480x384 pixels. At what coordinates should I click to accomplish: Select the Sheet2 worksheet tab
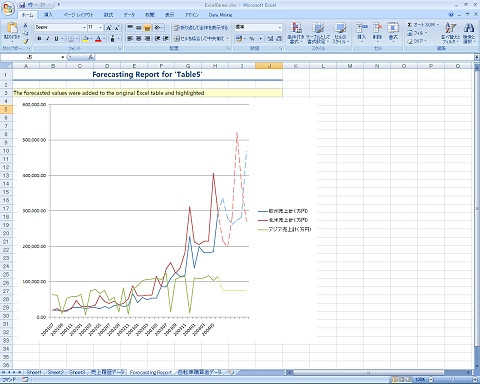(x=55, y=372)
